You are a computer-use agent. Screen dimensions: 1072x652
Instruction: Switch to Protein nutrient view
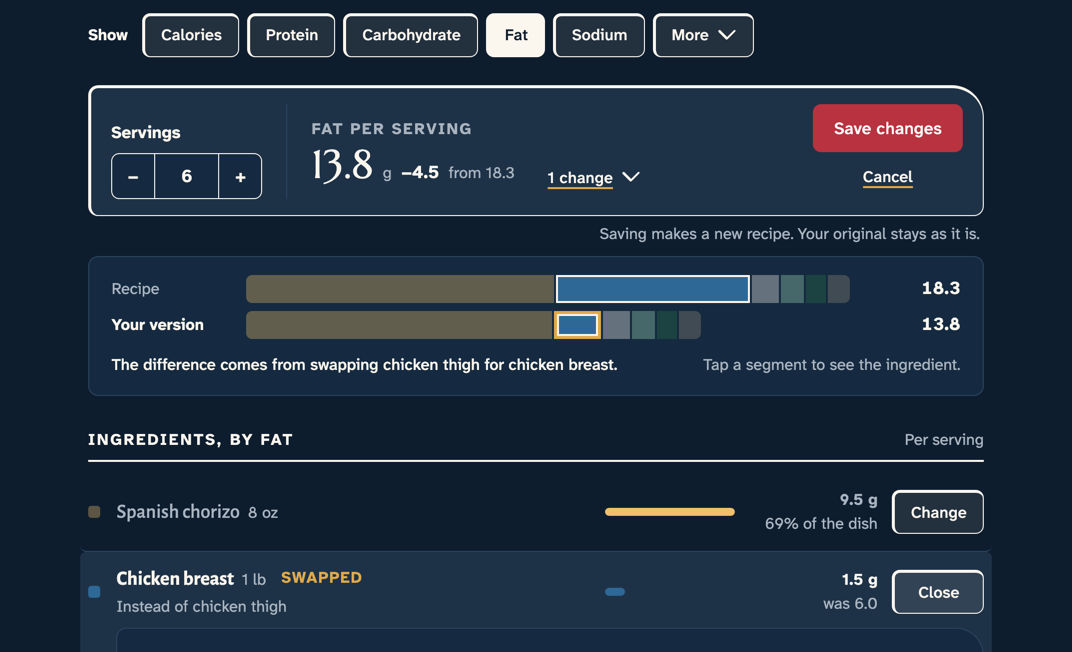pos(291,35)
